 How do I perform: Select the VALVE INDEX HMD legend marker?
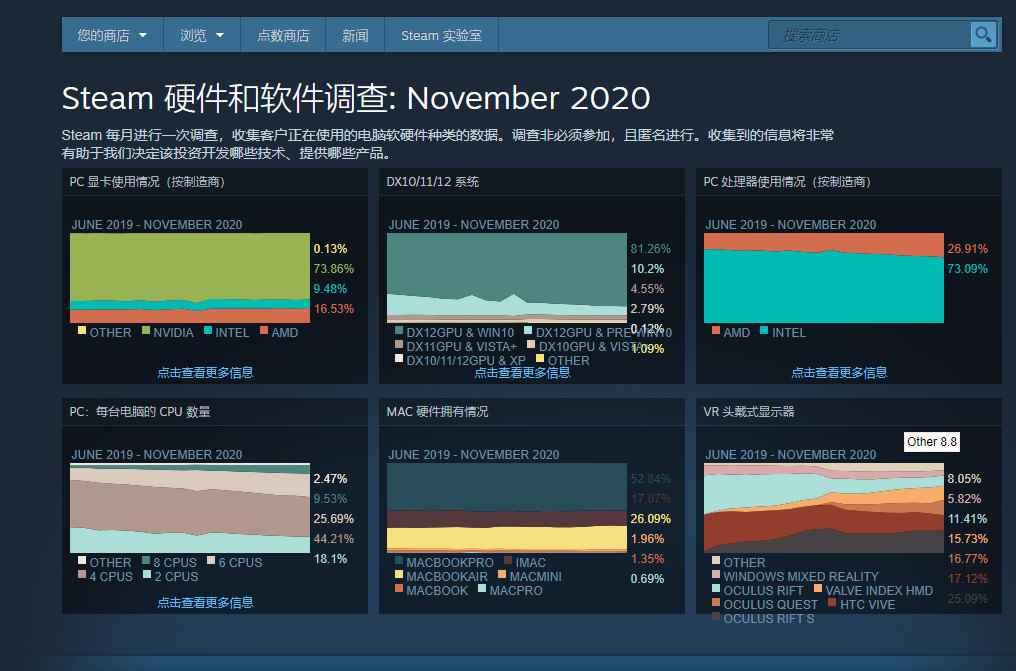[818, 589]
